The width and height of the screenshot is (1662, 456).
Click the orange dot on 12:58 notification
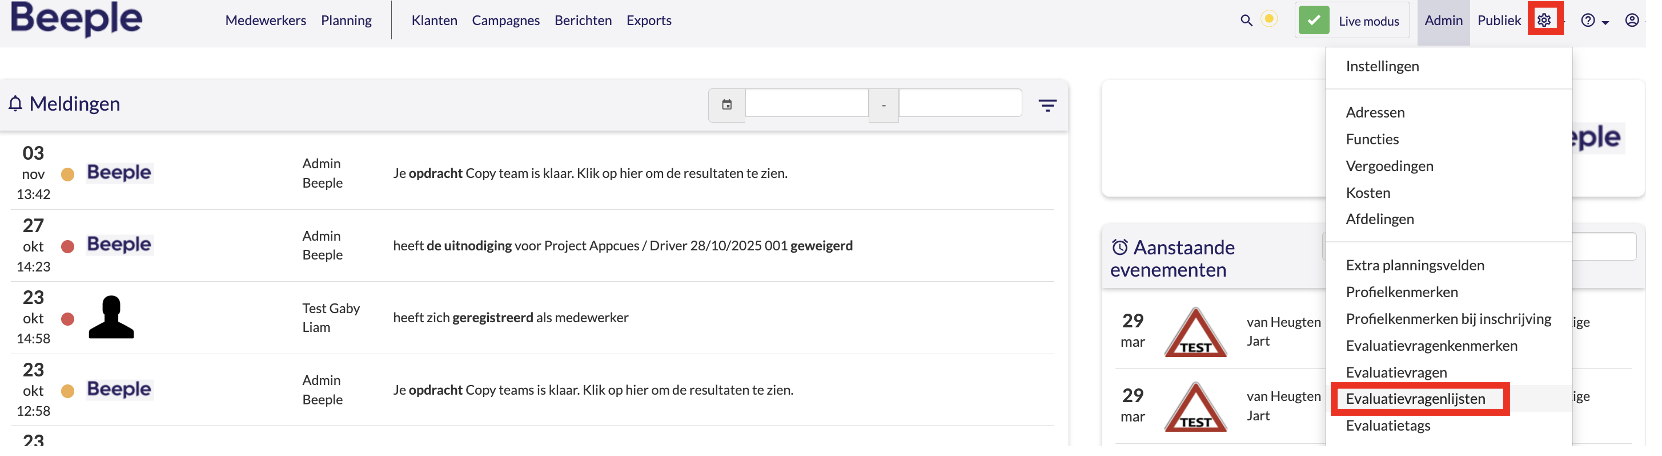click(x=68, y=391)
